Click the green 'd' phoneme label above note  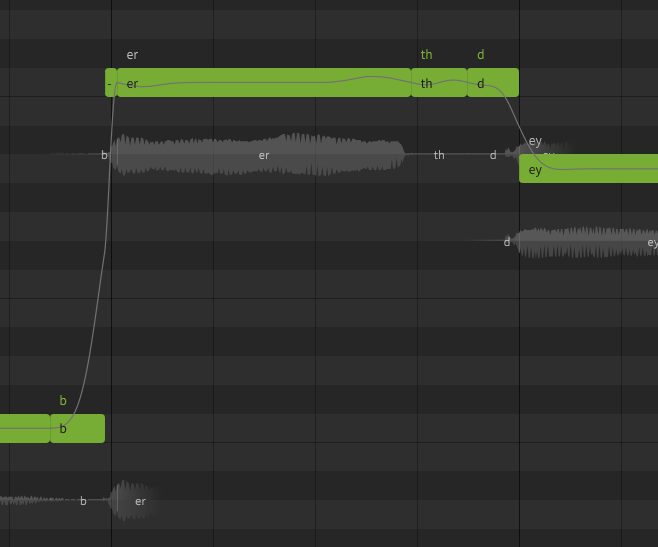tap(481, 55)
